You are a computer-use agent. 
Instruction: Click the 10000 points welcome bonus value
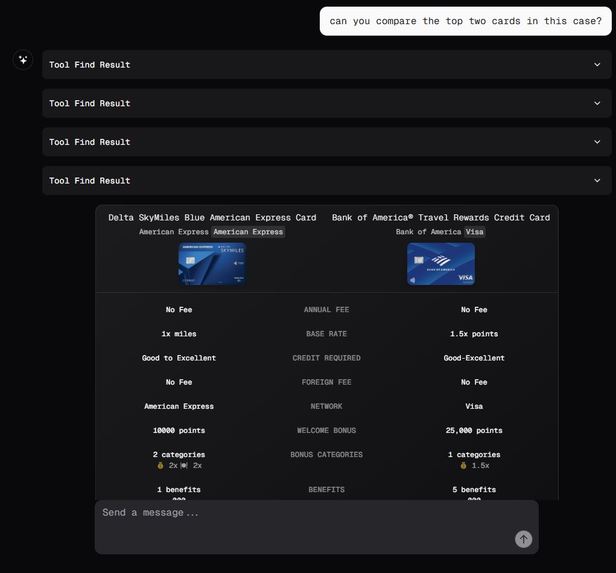179,430
